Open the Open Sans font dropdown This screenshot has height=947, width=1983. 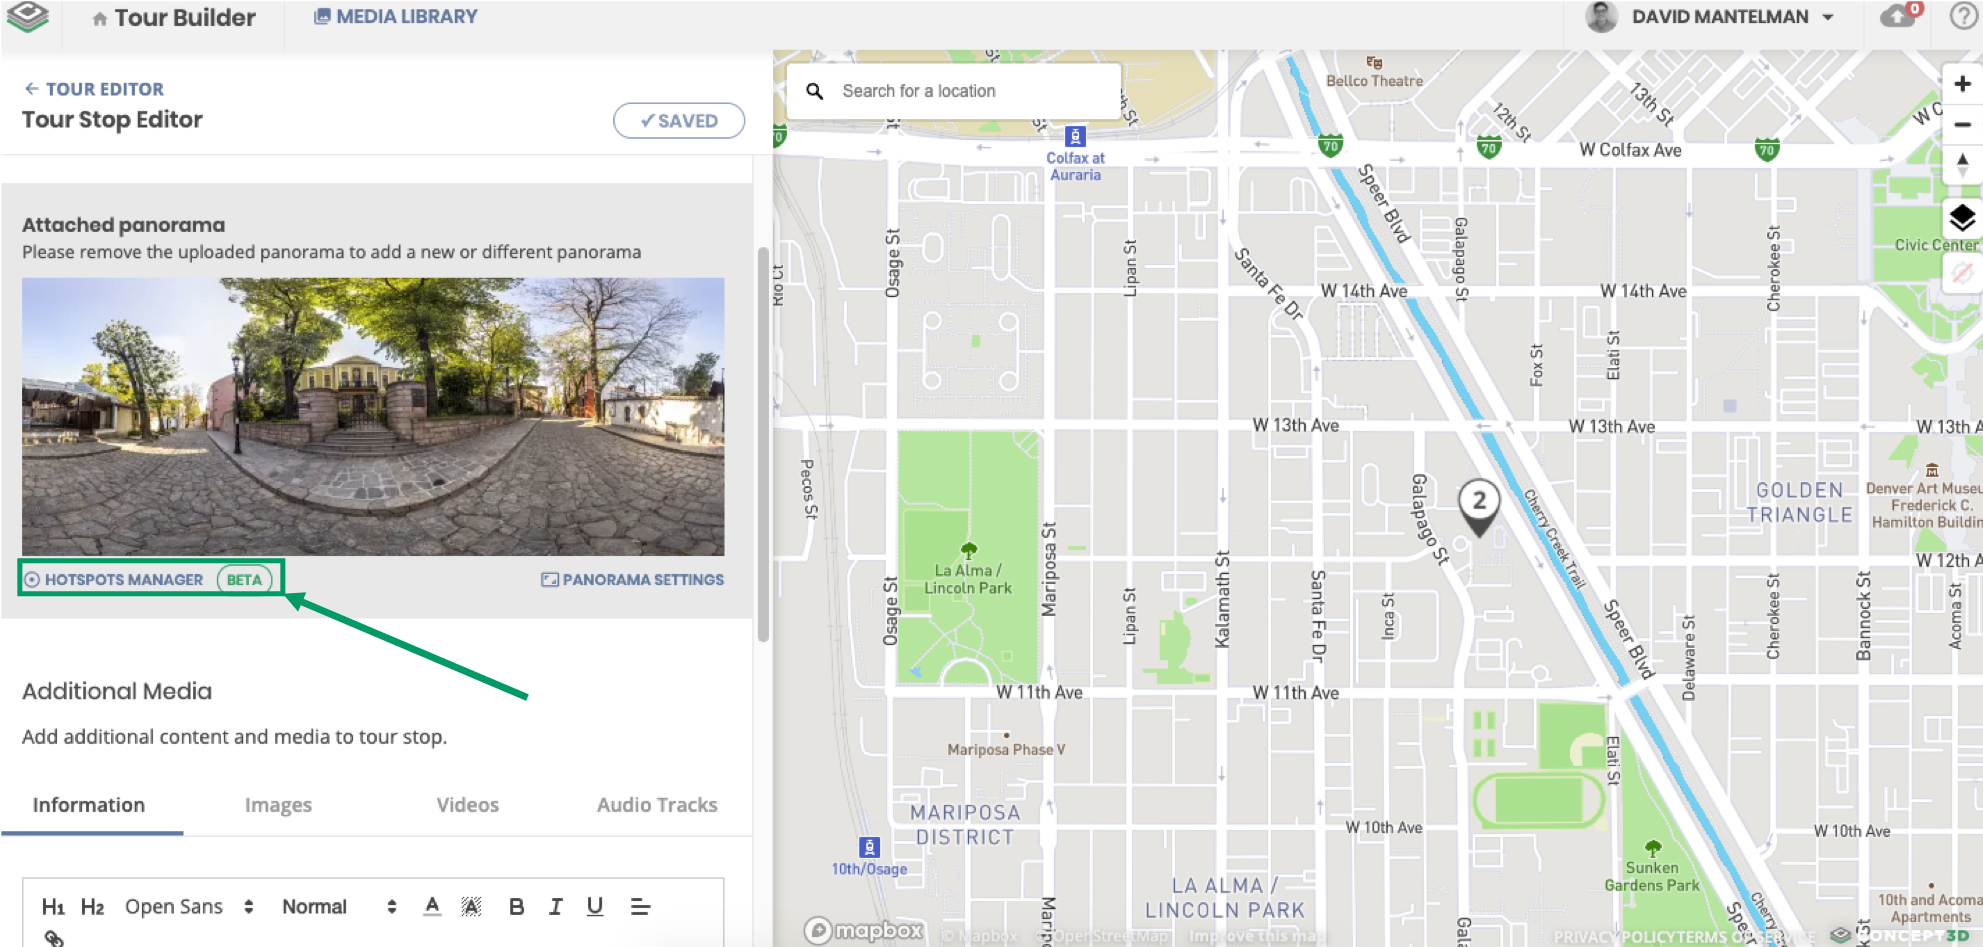(190, 907)
